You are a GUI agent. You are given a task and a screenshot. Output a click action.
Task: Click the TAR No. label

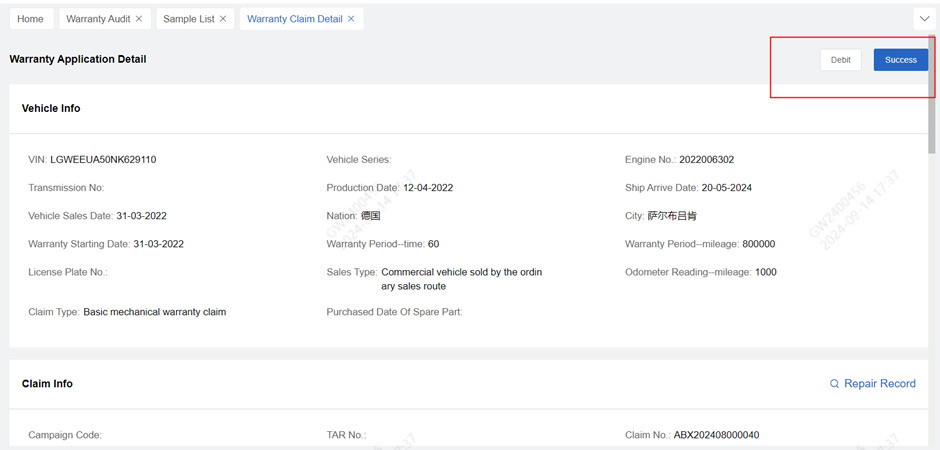(x=347, y=434)
